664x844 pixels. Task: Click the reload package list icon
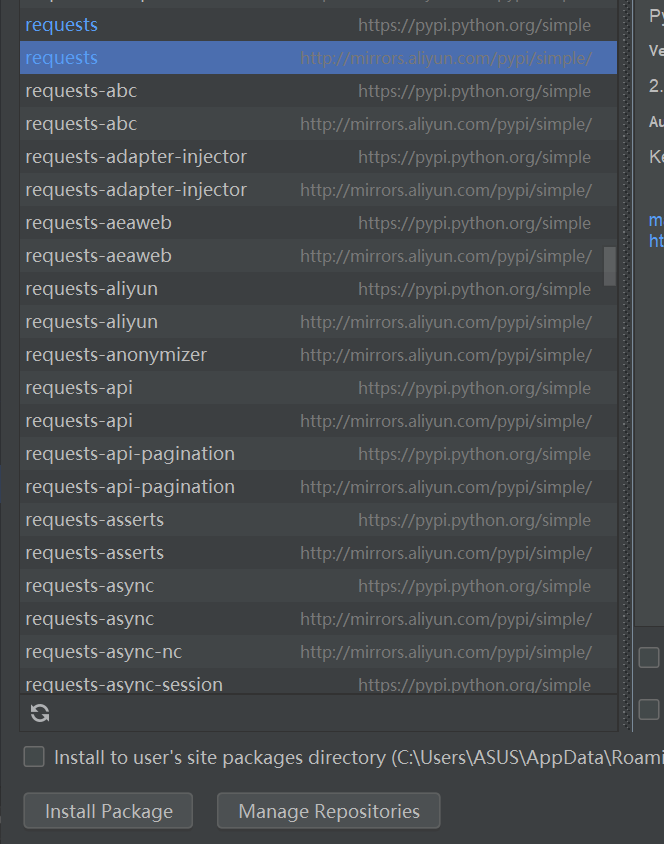tap(40, 713)
